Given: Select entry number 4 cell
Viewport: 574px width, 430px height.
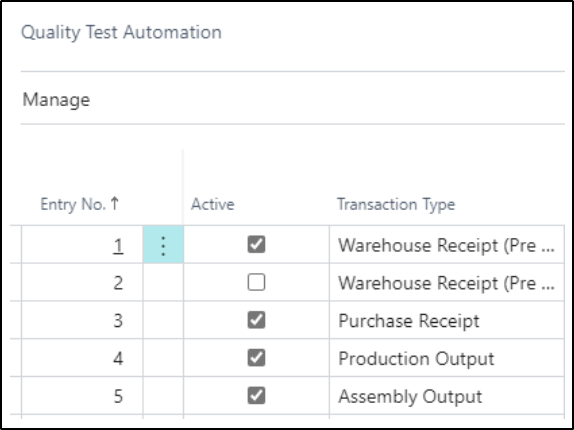Looking at the screenshot, I should [82, 358].
